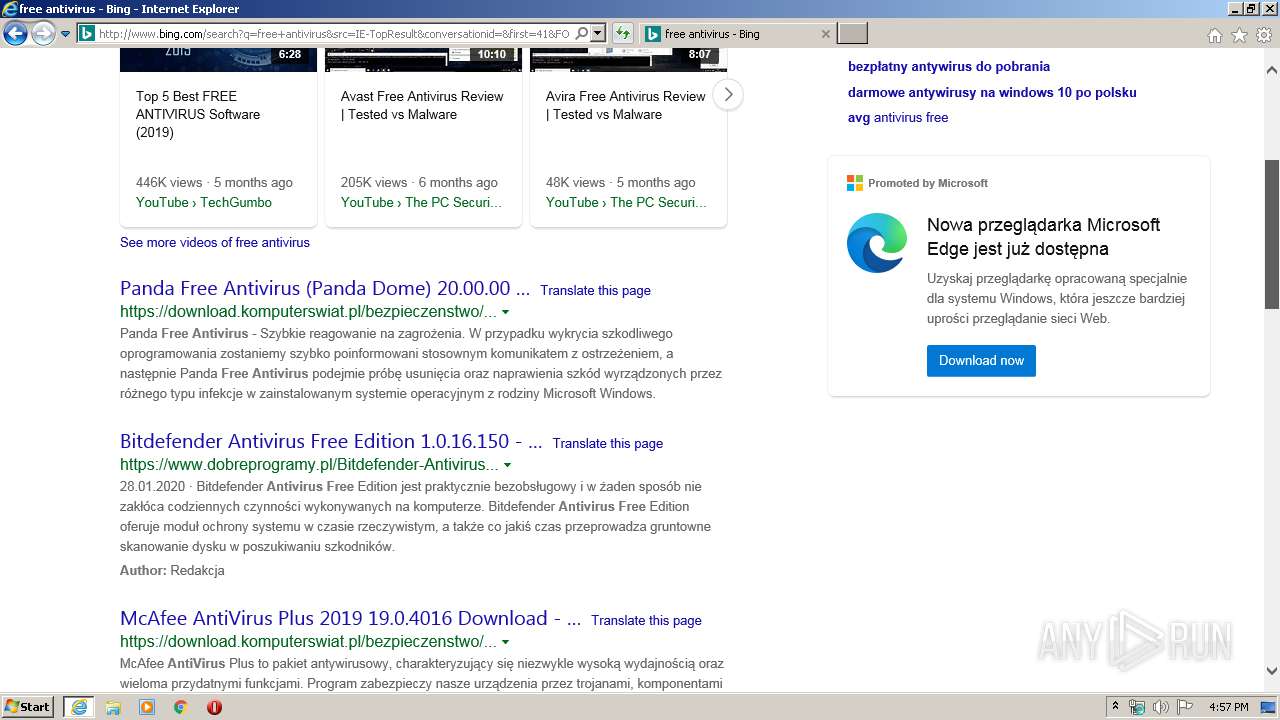
Task: Click the network tray icon
Action: click(x=1137, y=707)
